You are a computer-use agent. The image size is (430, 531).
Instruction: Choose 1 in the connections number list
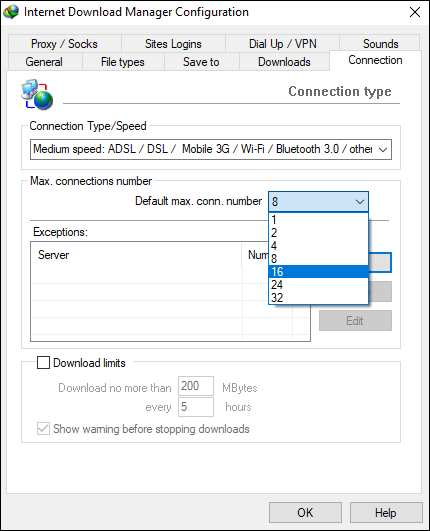click(x=318, y=220)
